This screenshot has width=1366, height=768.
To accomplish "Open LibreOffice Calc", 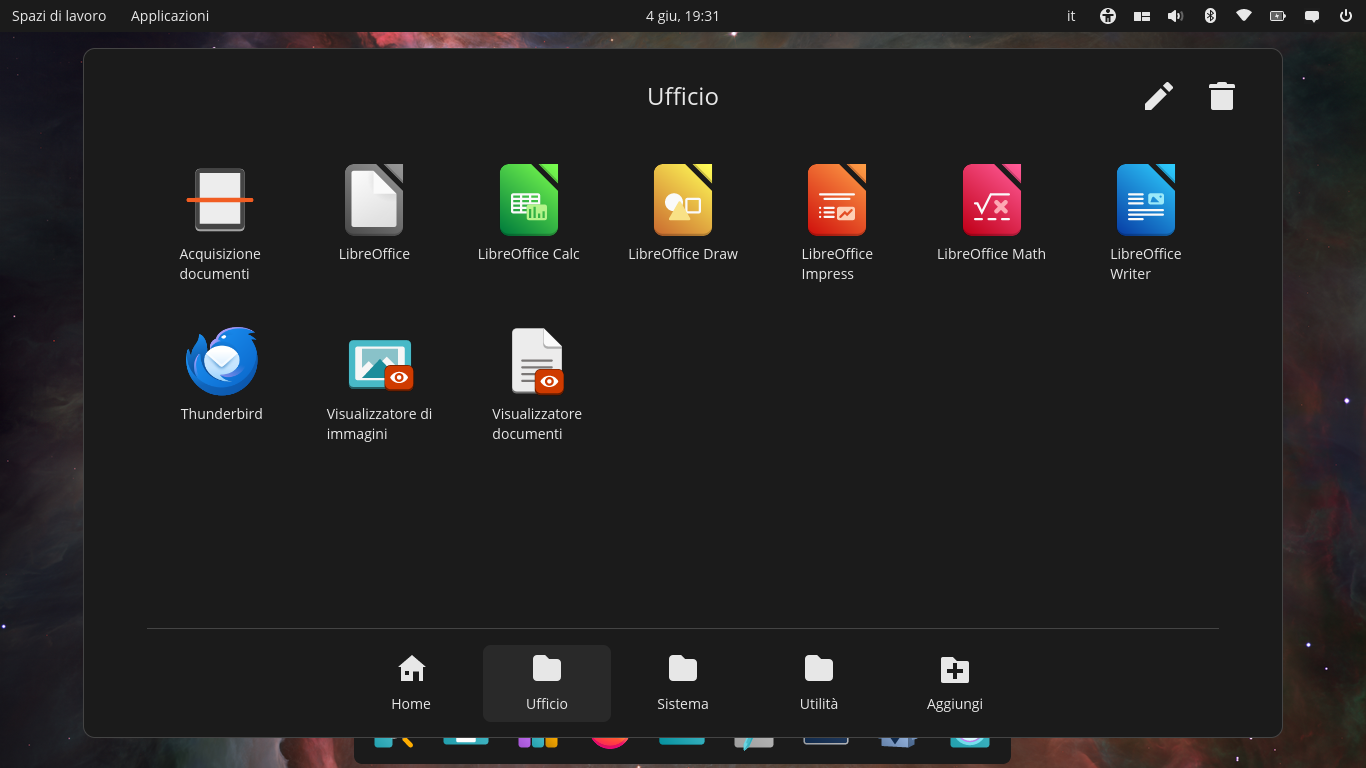I will [529, 212].
